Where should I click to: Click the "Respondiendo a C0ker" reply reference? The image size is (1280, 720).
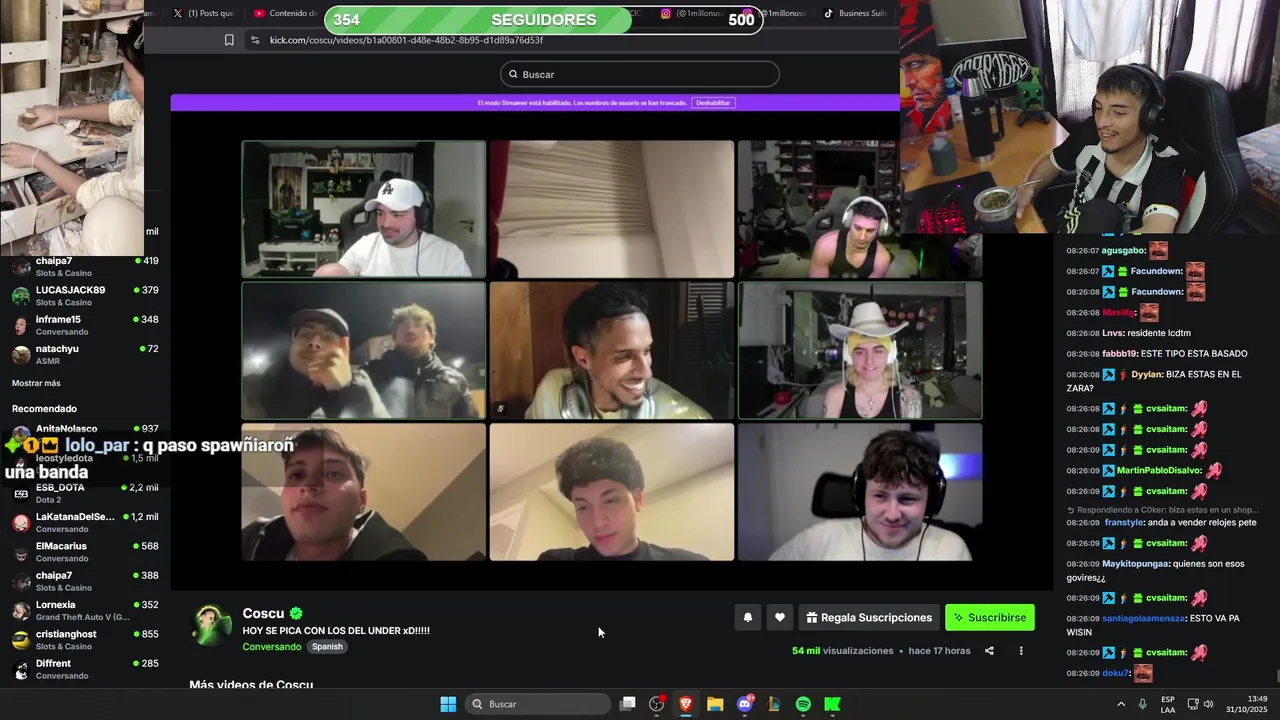click(1163, 510)
